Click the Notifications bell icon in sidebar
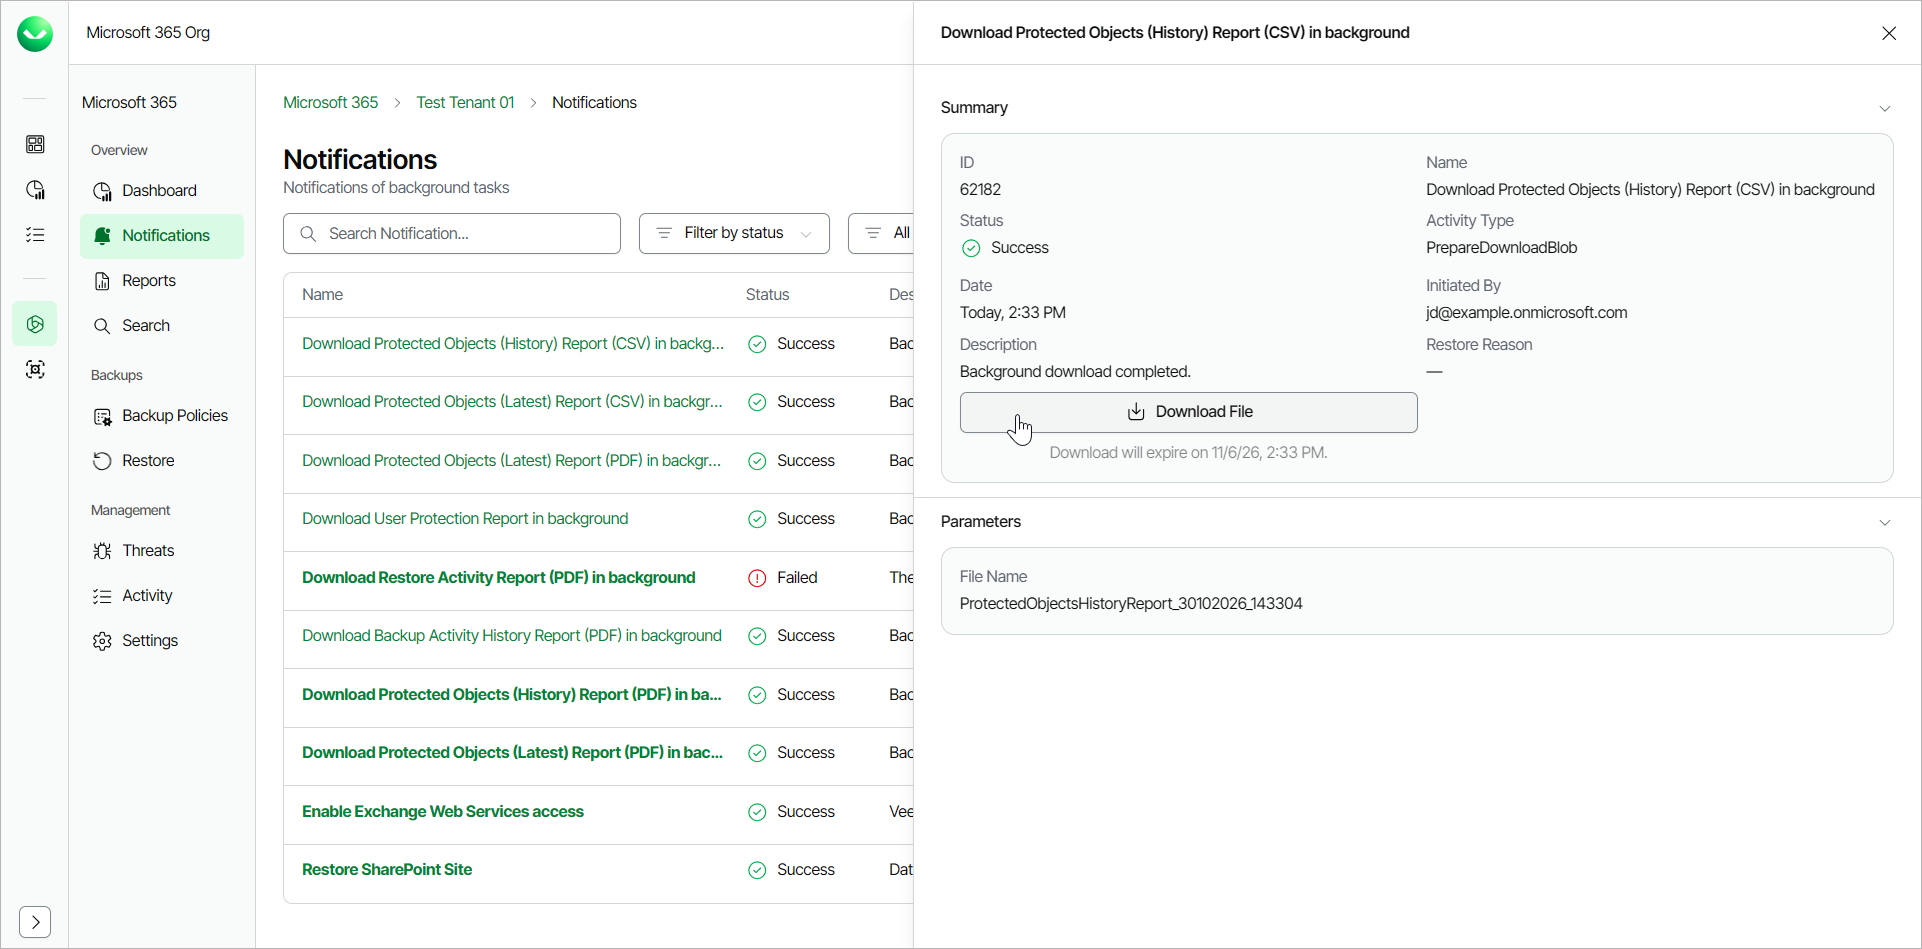This screenshot has height=949, width=1922. (x=102, y=236)
